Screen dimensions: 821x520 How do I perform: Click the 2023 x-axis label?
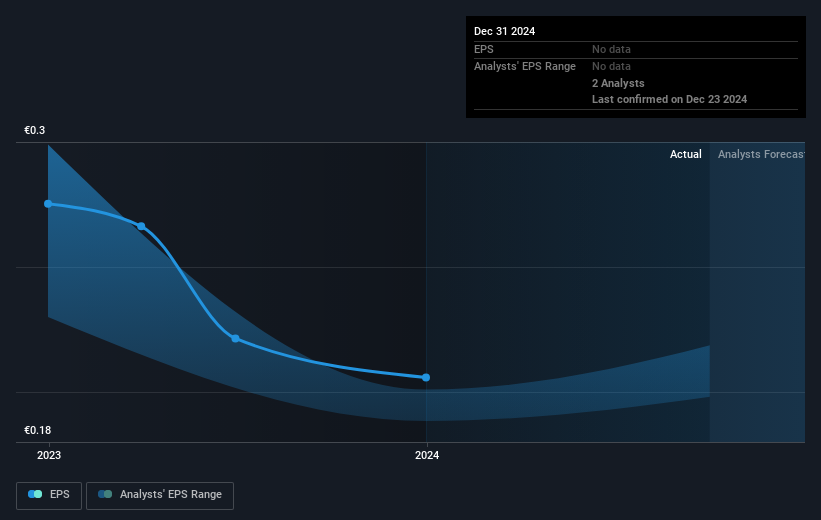(x=49, y=456)
